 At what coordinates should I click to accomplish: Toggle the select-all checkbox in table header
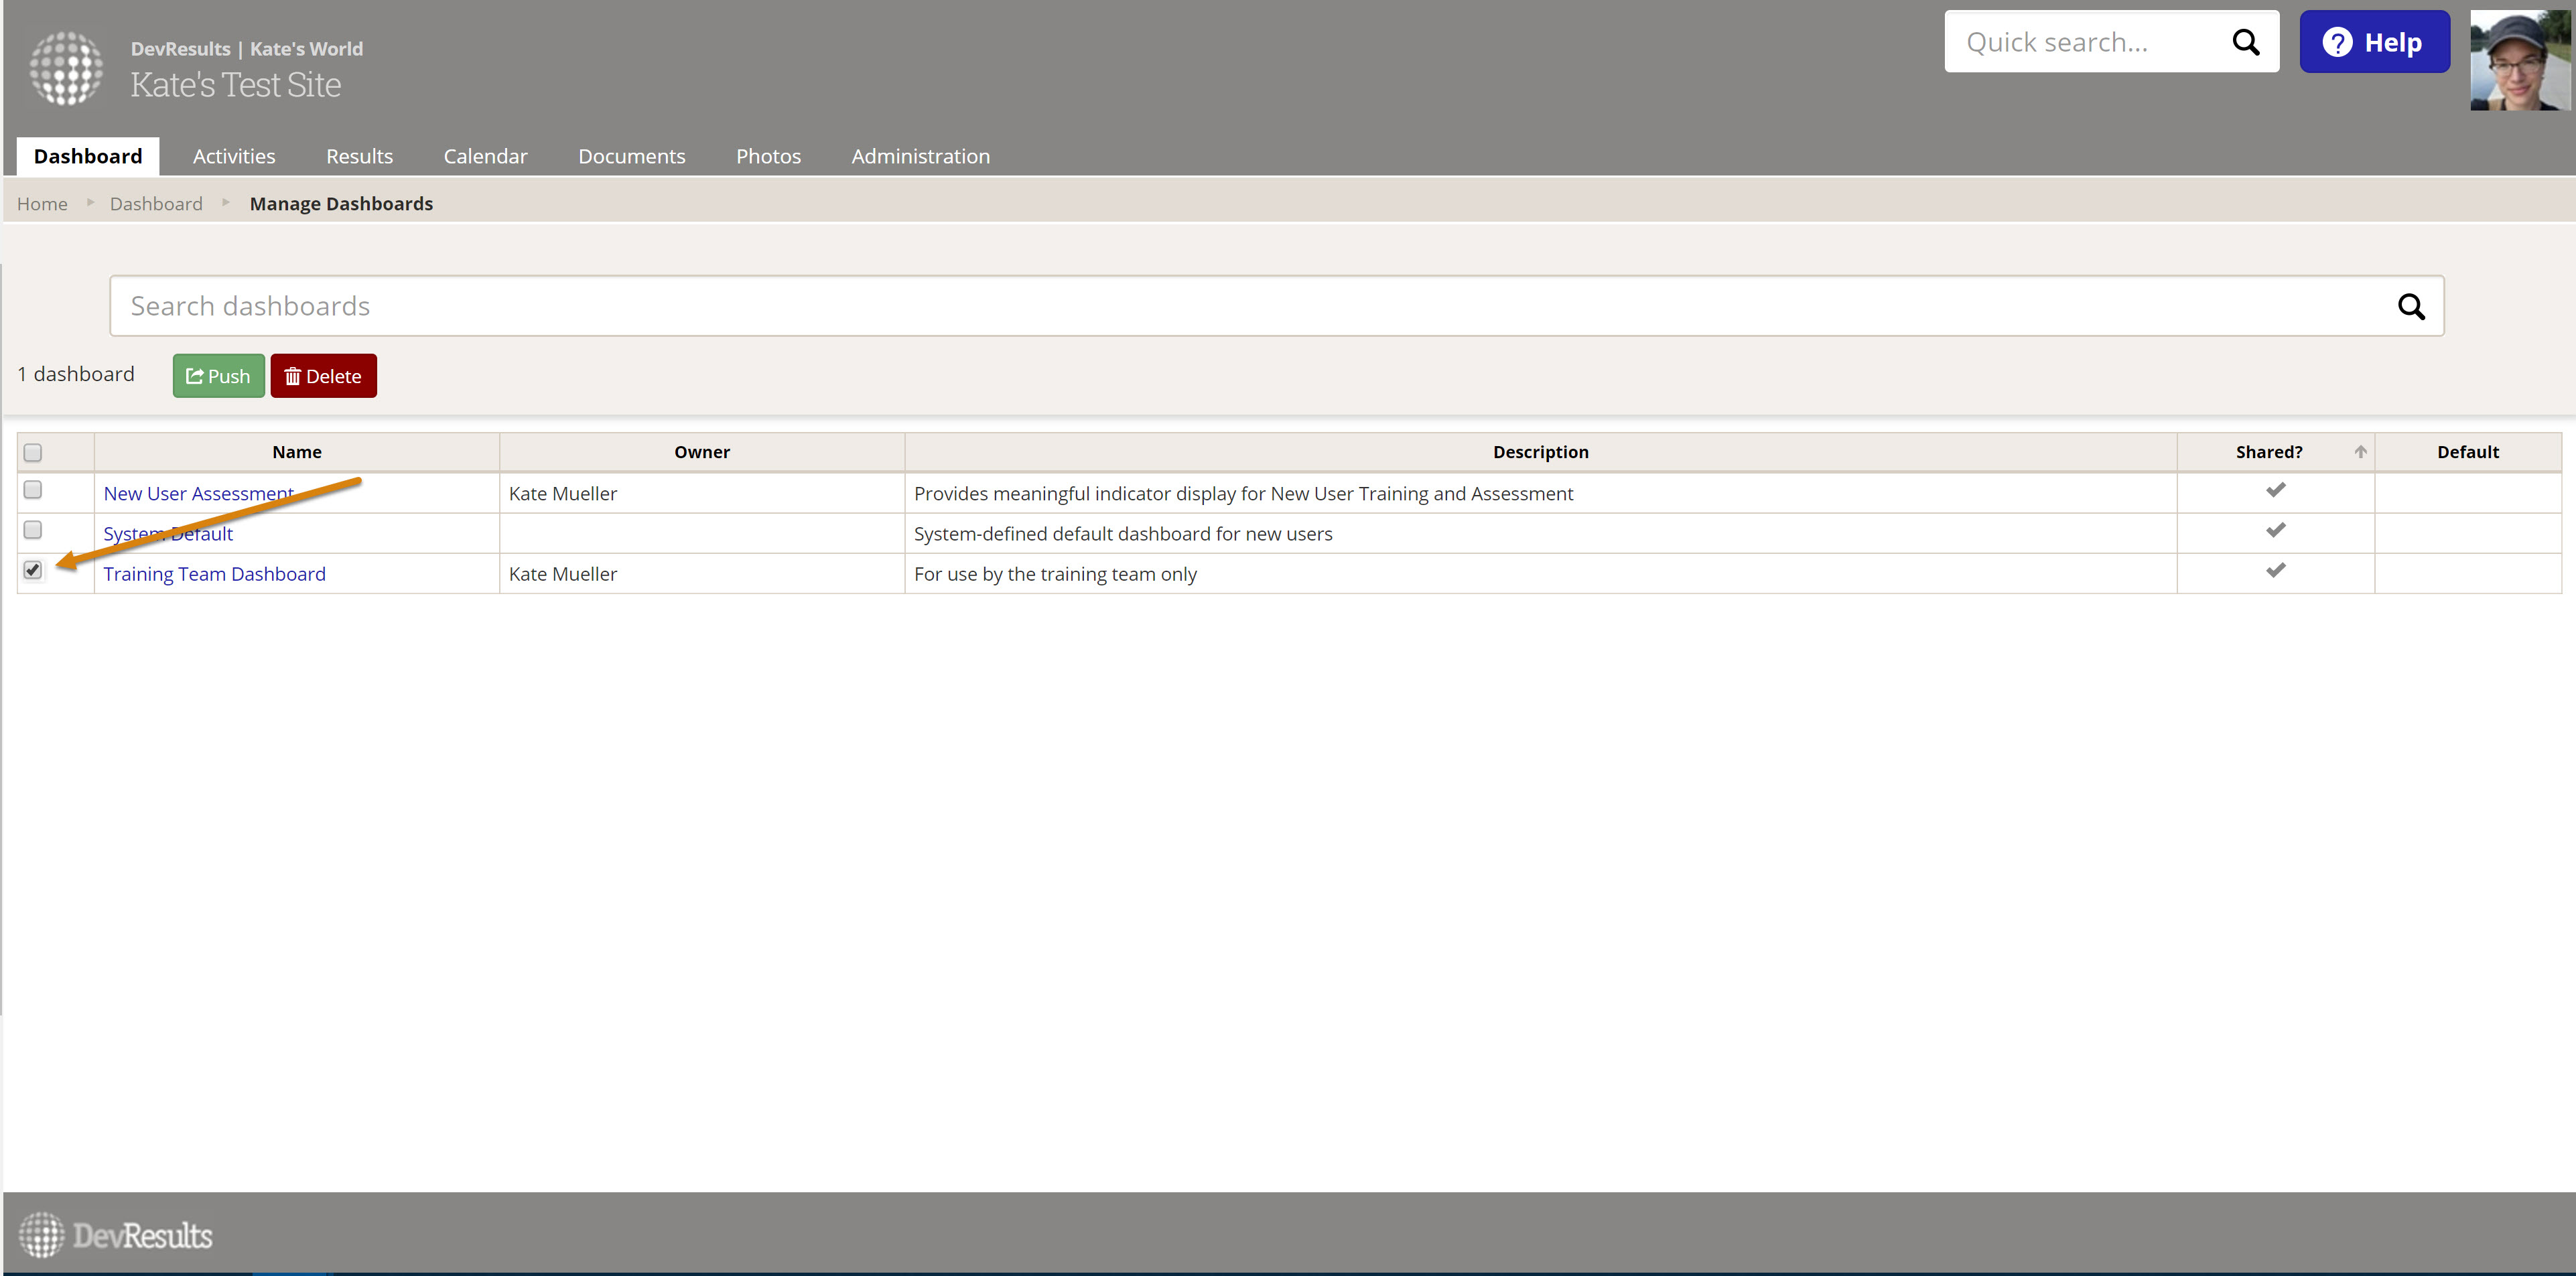[33, 453]
